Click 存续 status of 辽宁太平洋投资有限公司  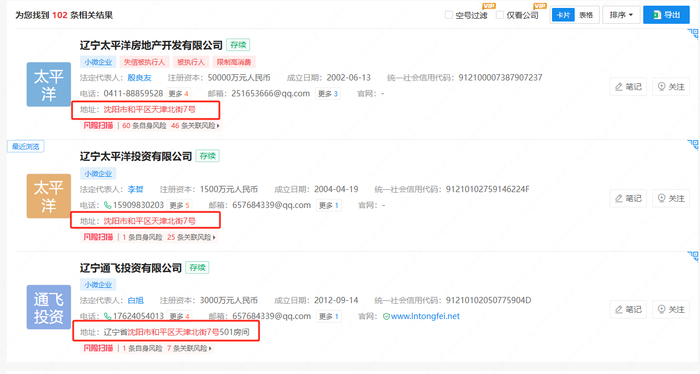point(208,156)
